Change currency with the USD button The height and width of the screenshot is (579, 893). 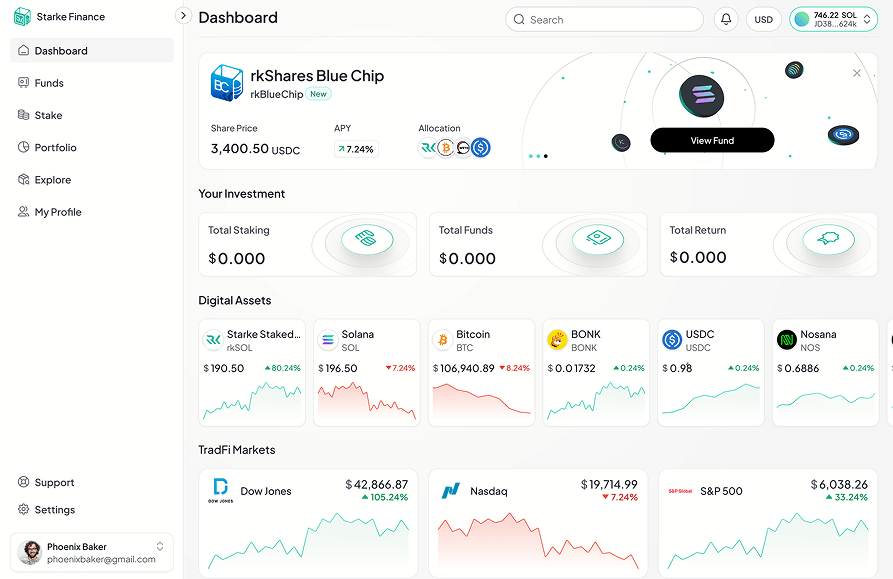tap(764, 19)
